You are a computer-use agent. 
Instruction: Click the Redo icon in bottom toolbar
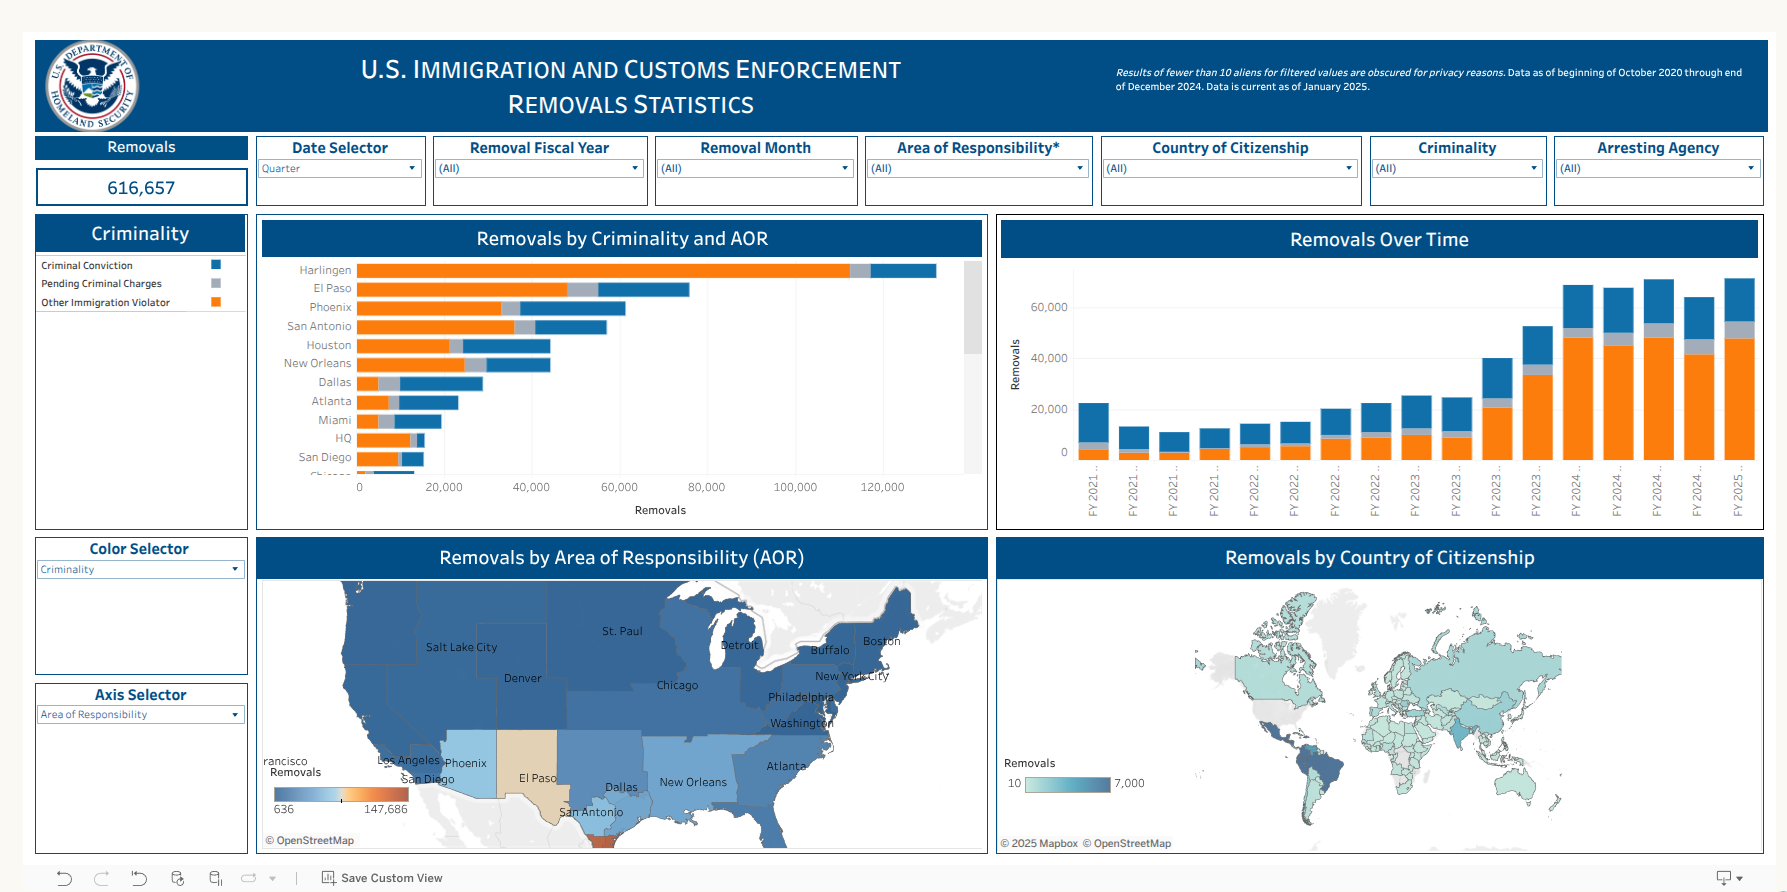(x=101, y=878)
